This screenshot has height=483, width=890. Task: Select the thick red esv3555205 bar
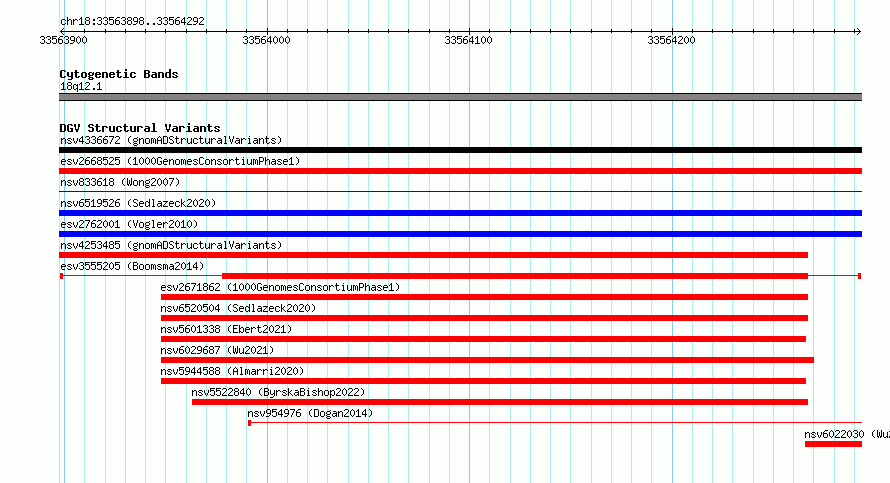(x=515, y=276)
